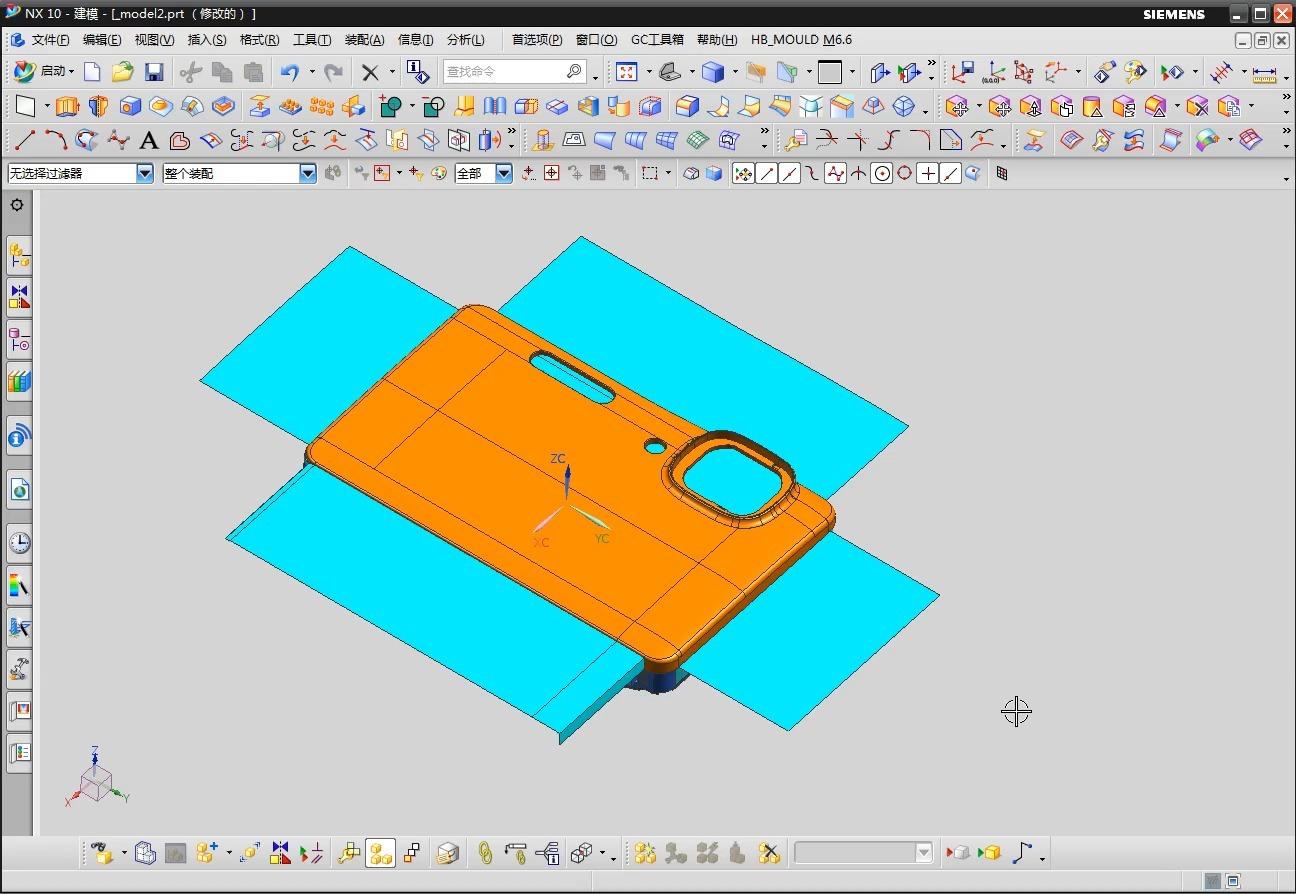Open the Assembly Navigator sidebar icon
The image size is (1296, 894).
19,256
